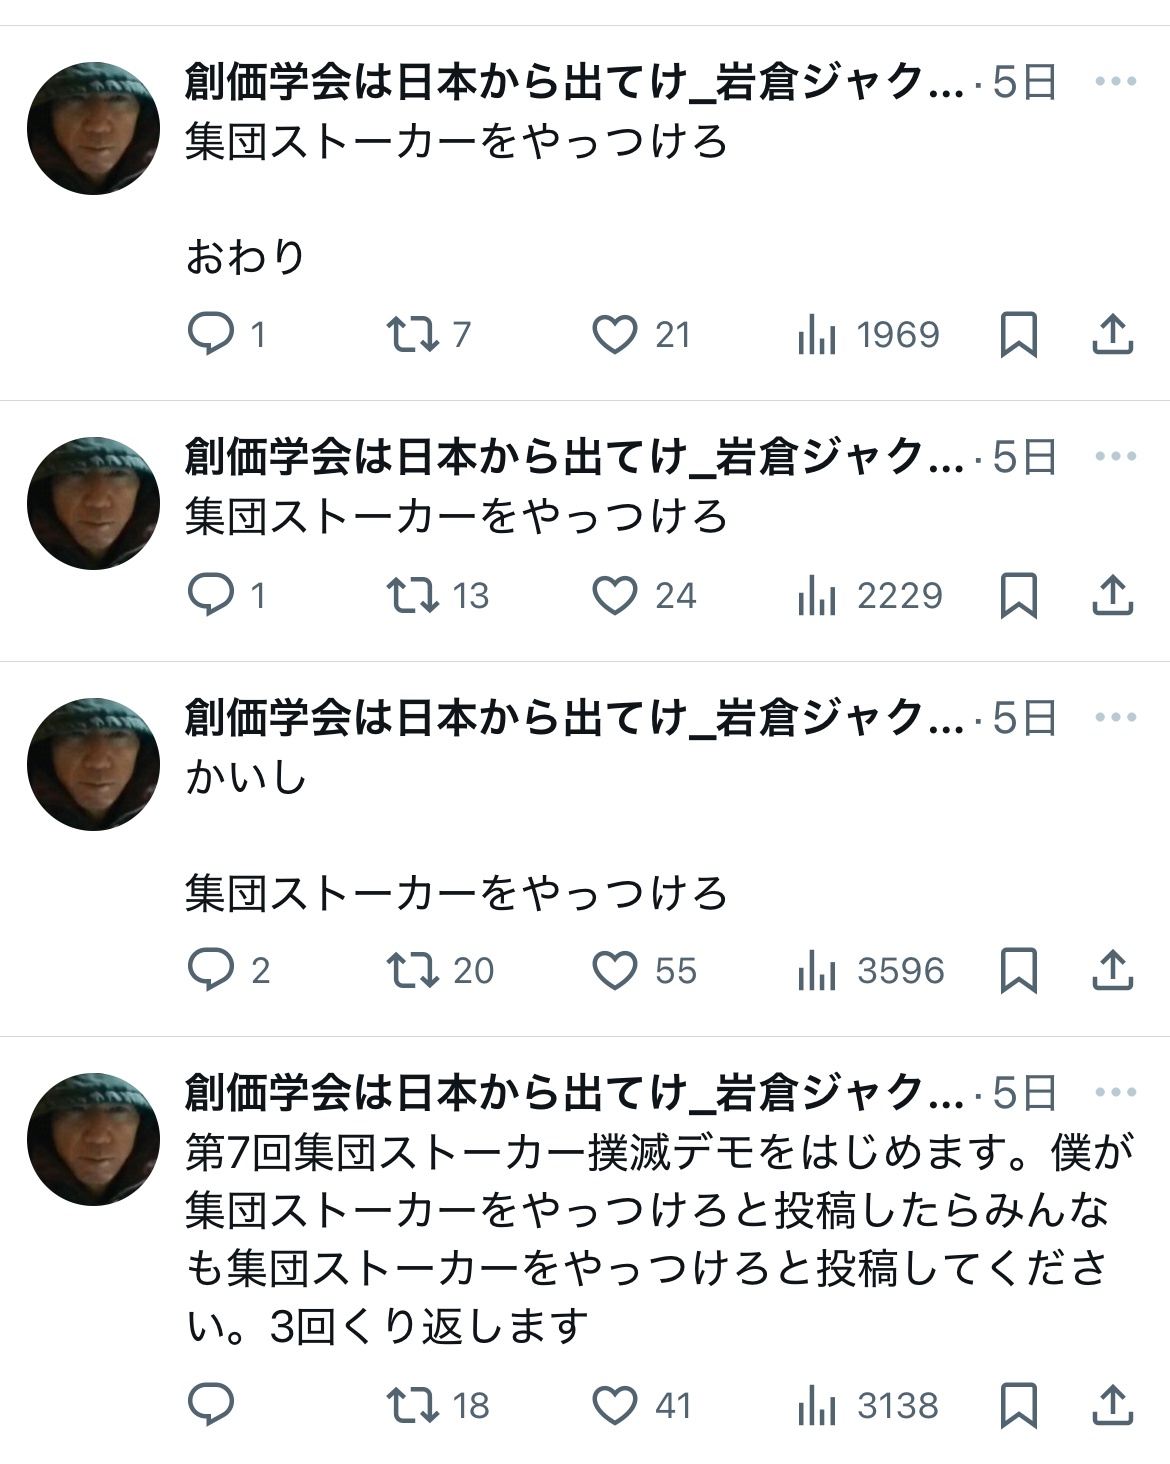The image size is (1170, 1464).
Task: Reply to the post ending with おわり
Action: pos(211,334)
